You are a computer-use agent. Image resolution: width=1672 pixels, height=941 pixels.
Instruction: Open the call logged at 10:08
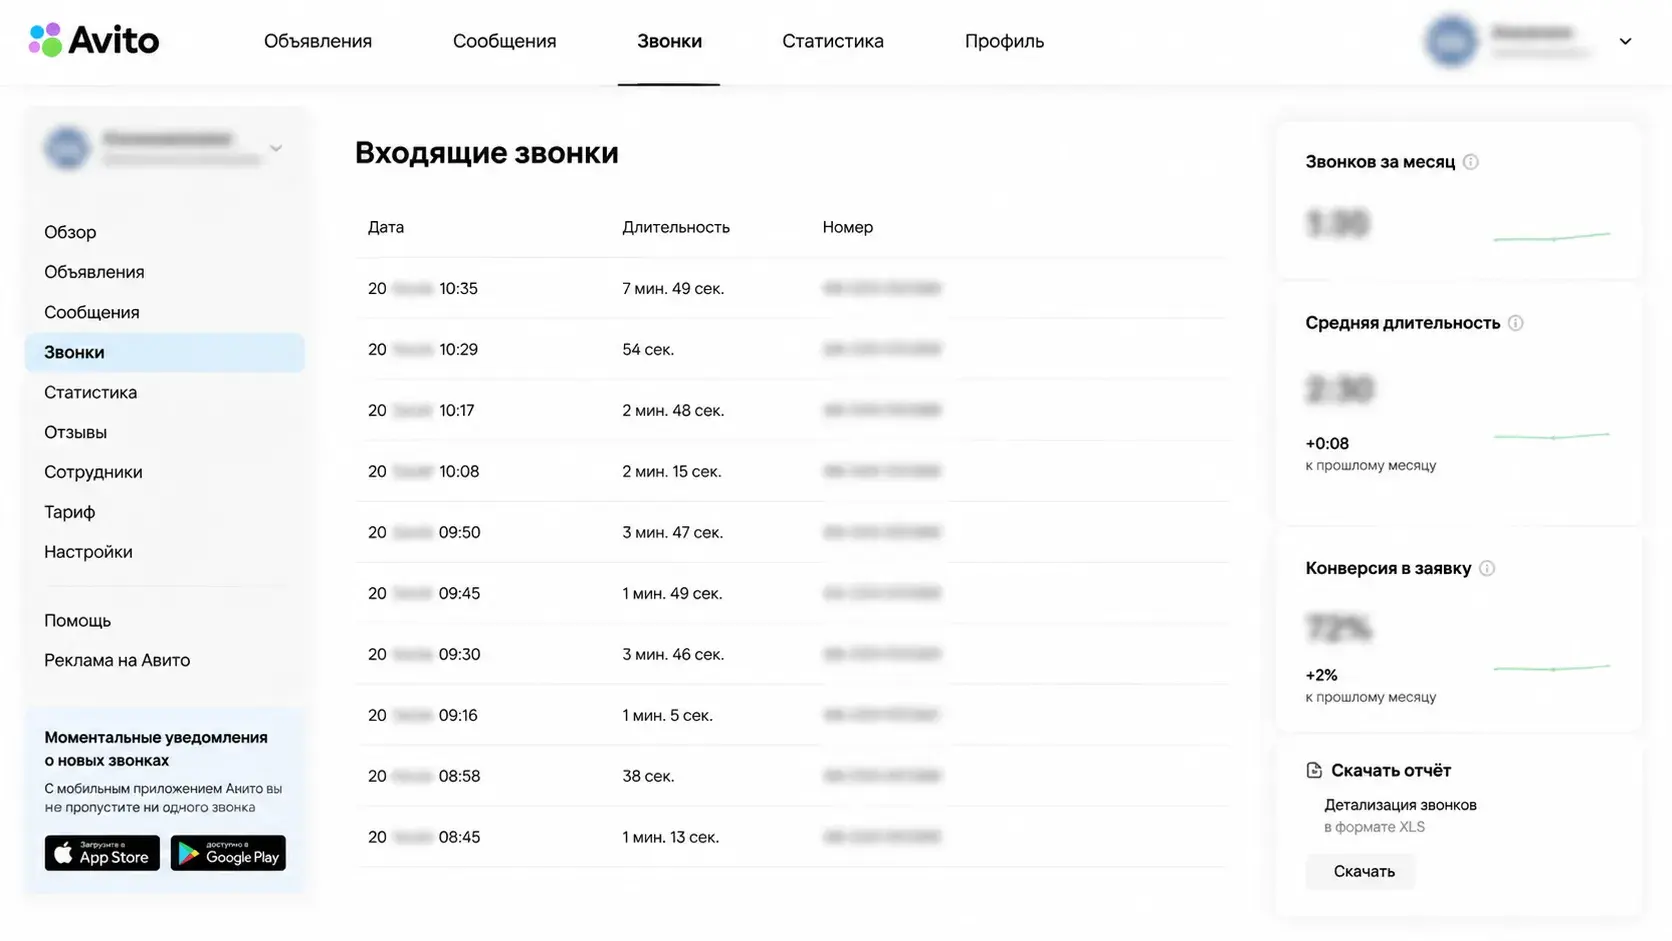tap(791, 471)
